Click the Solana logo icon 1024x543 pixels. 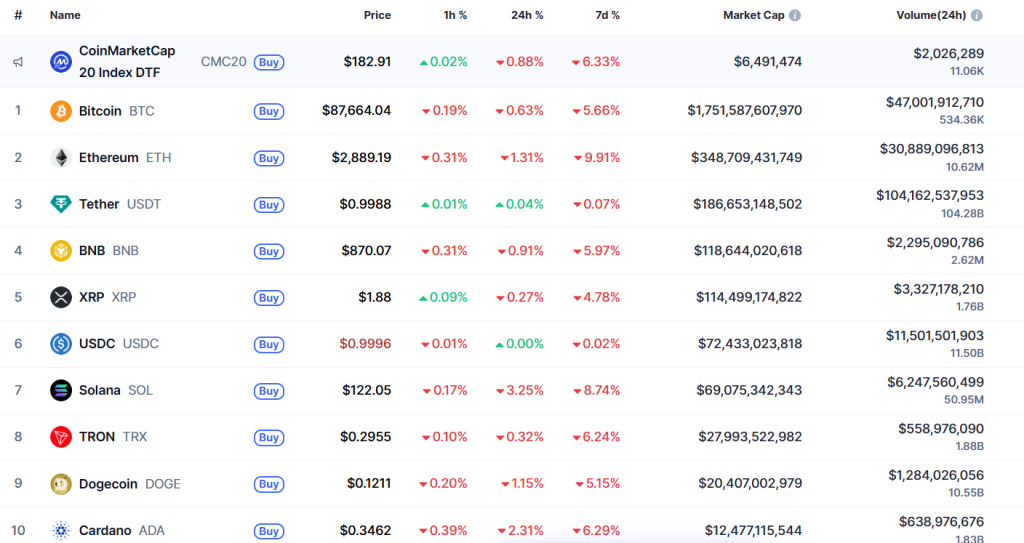coord(61,390)
